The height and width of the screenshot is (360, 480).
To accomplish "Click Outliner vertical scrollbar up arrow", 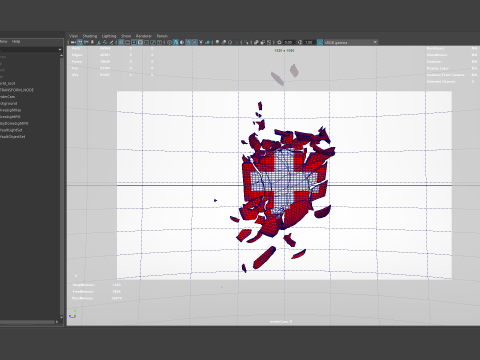I will [61, 55].
